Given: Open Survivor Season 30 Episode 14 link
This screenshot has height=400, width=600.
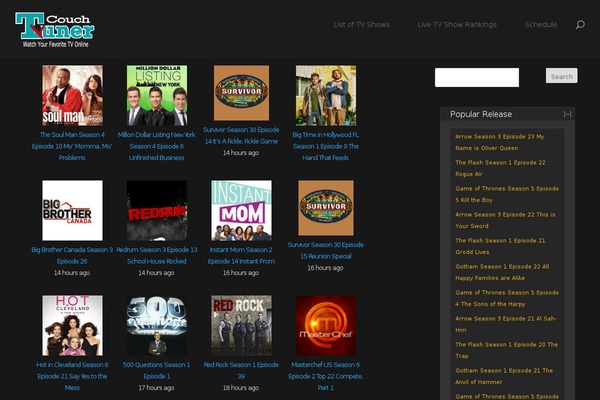Looking at the screenshot, I should (241, 136).
